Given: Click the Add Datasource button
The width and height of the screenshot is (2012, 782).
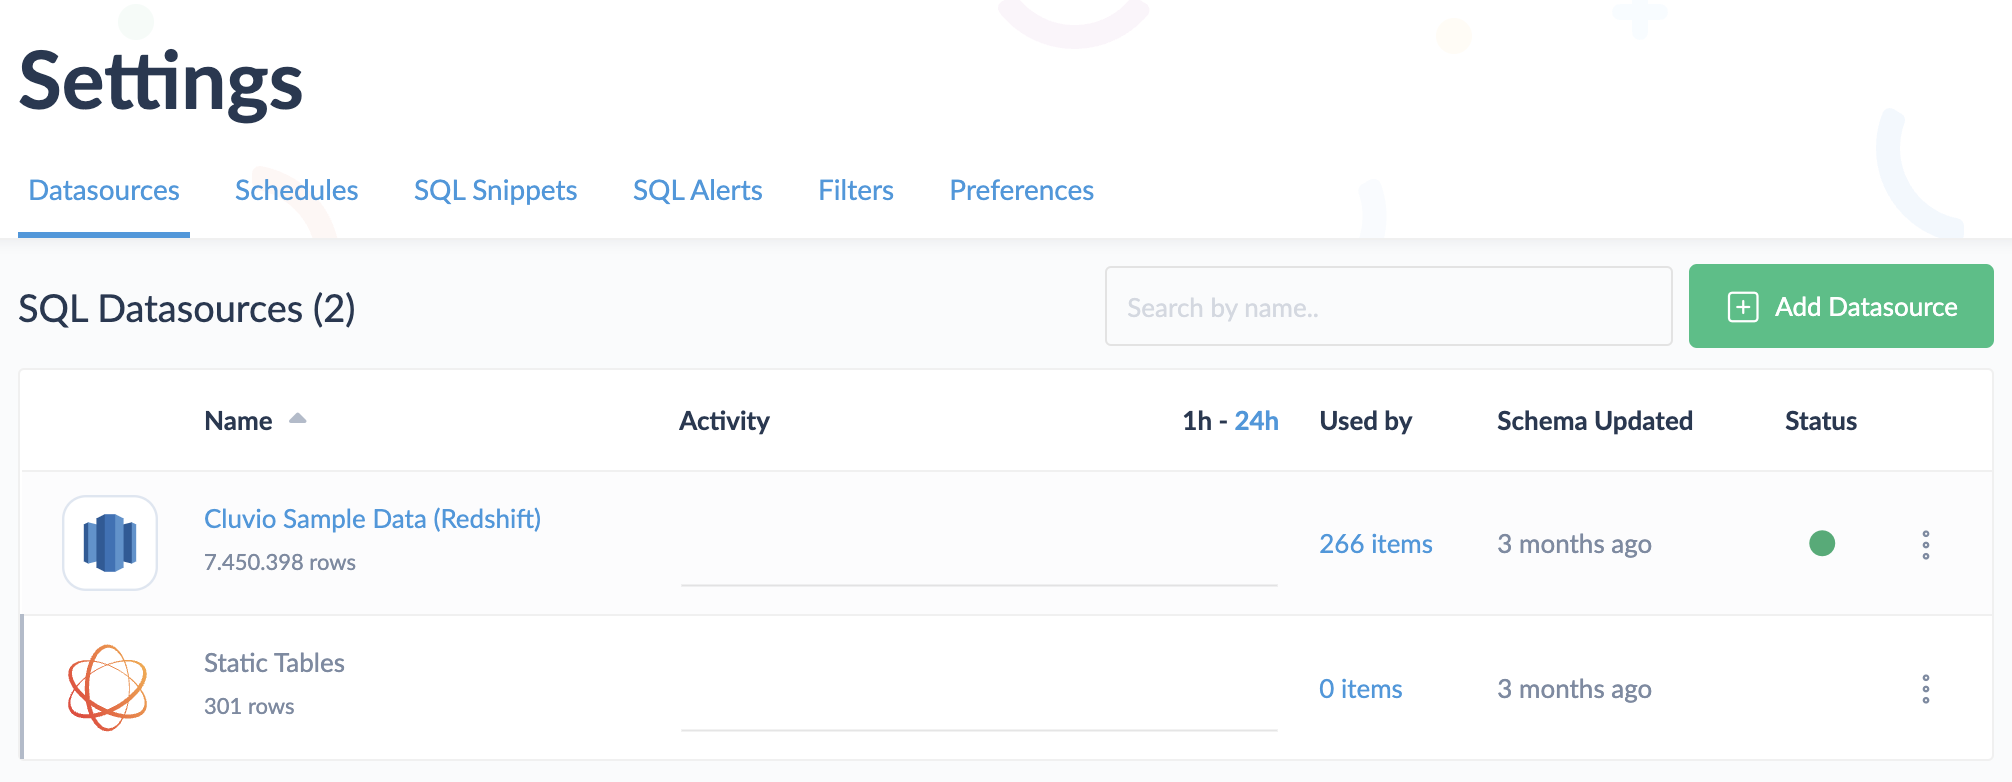Looking at the screenshot, I should (x=1841, y=306).
